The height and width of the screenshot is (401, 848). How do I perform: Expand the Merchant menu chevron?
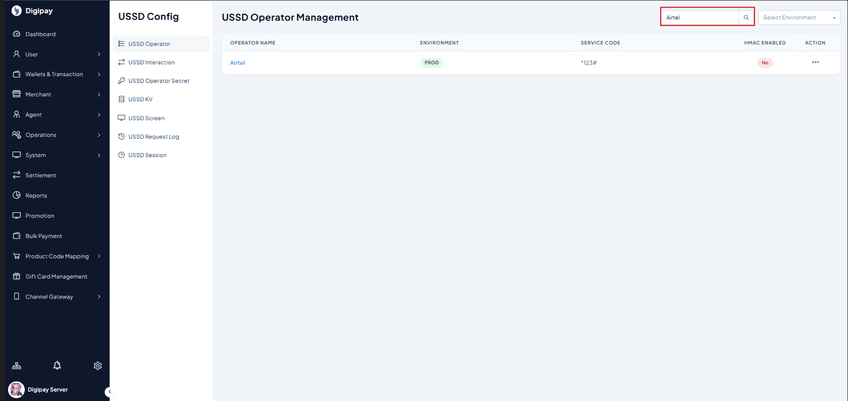99,95
